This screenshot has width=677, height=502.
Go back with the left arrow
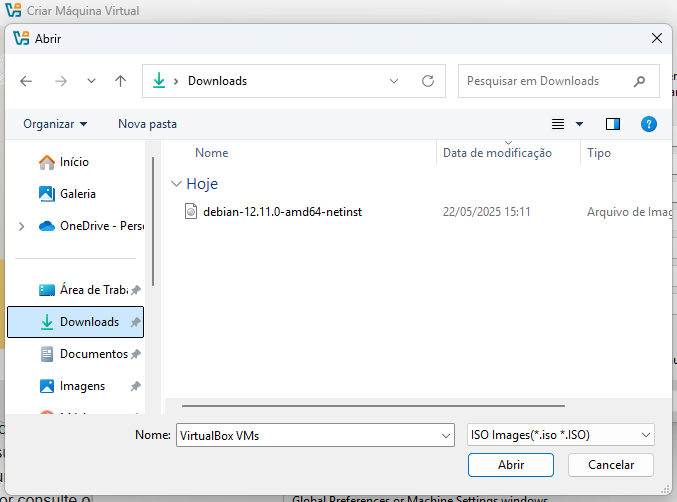[x=26, y=81]
